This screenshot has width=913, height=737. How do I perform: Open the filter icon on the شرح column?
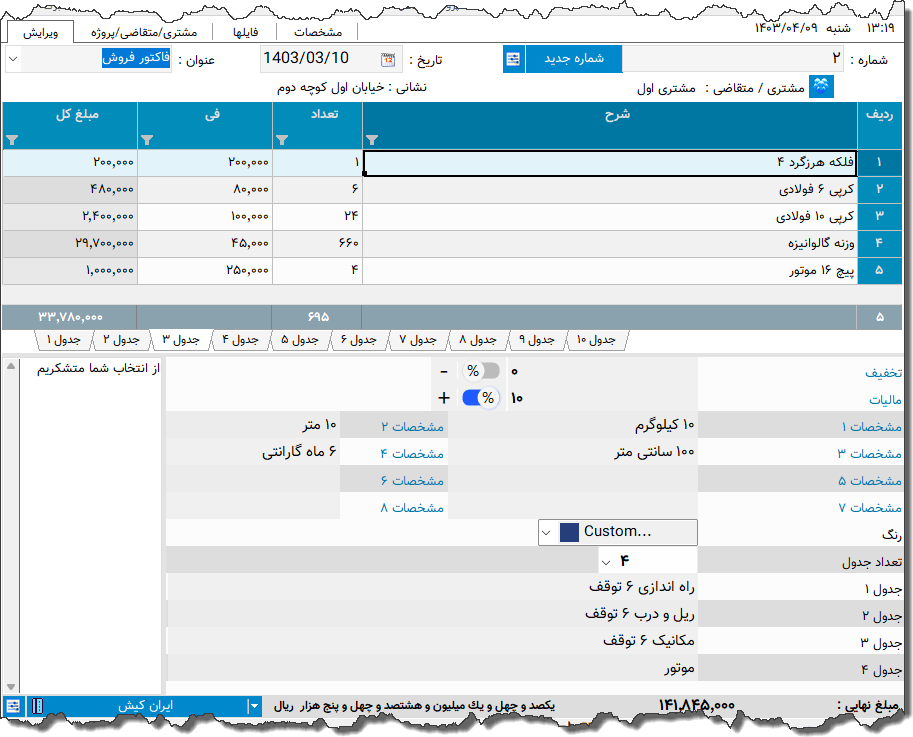(373, 140)
